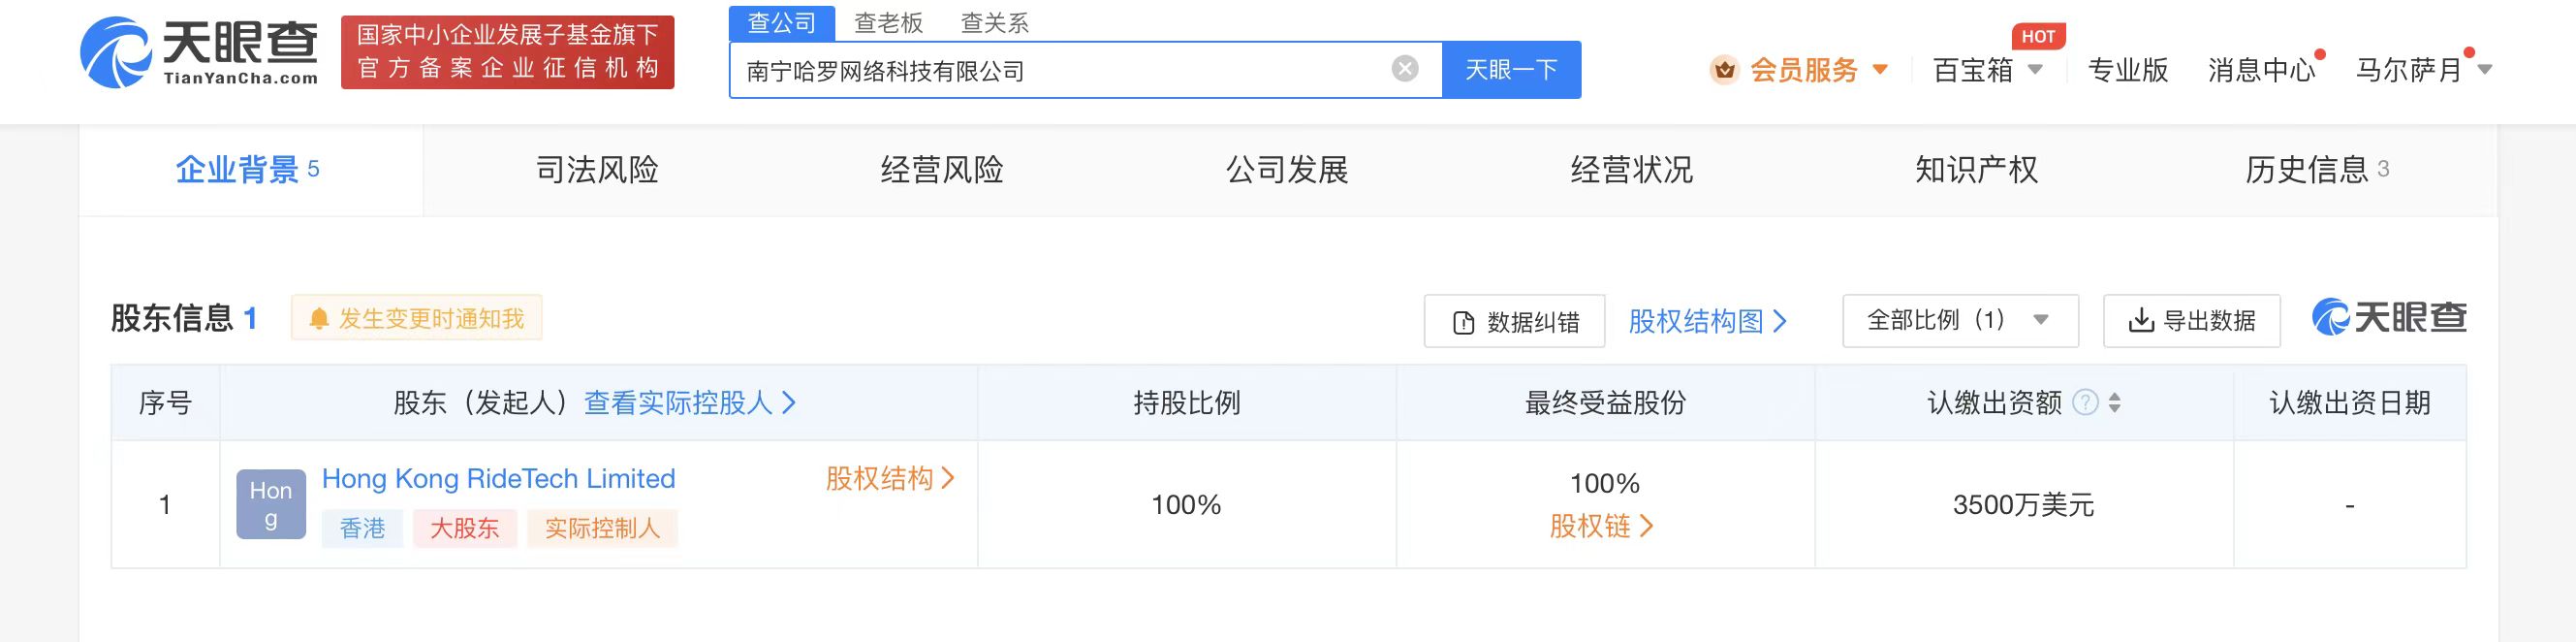Open the 股权结构 link in shareholder row
Viewport: 2576px width, 642px height.
(x=890, y=479)
